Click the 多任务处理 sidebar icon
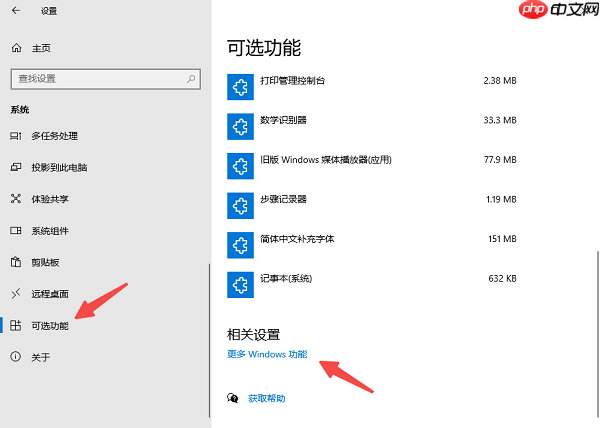Image resolution: width=600 pixels, height=428 pixels. [16, 136]
